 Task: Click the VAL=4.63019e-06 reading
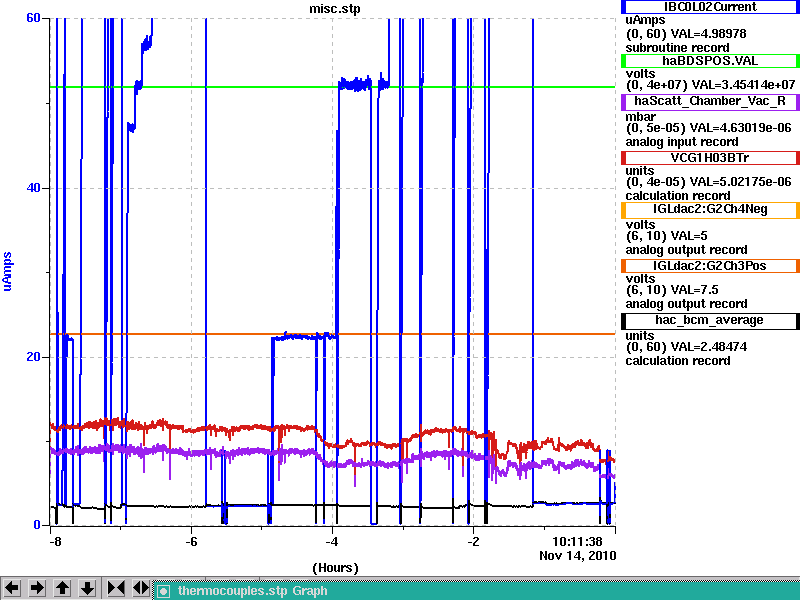740,128
